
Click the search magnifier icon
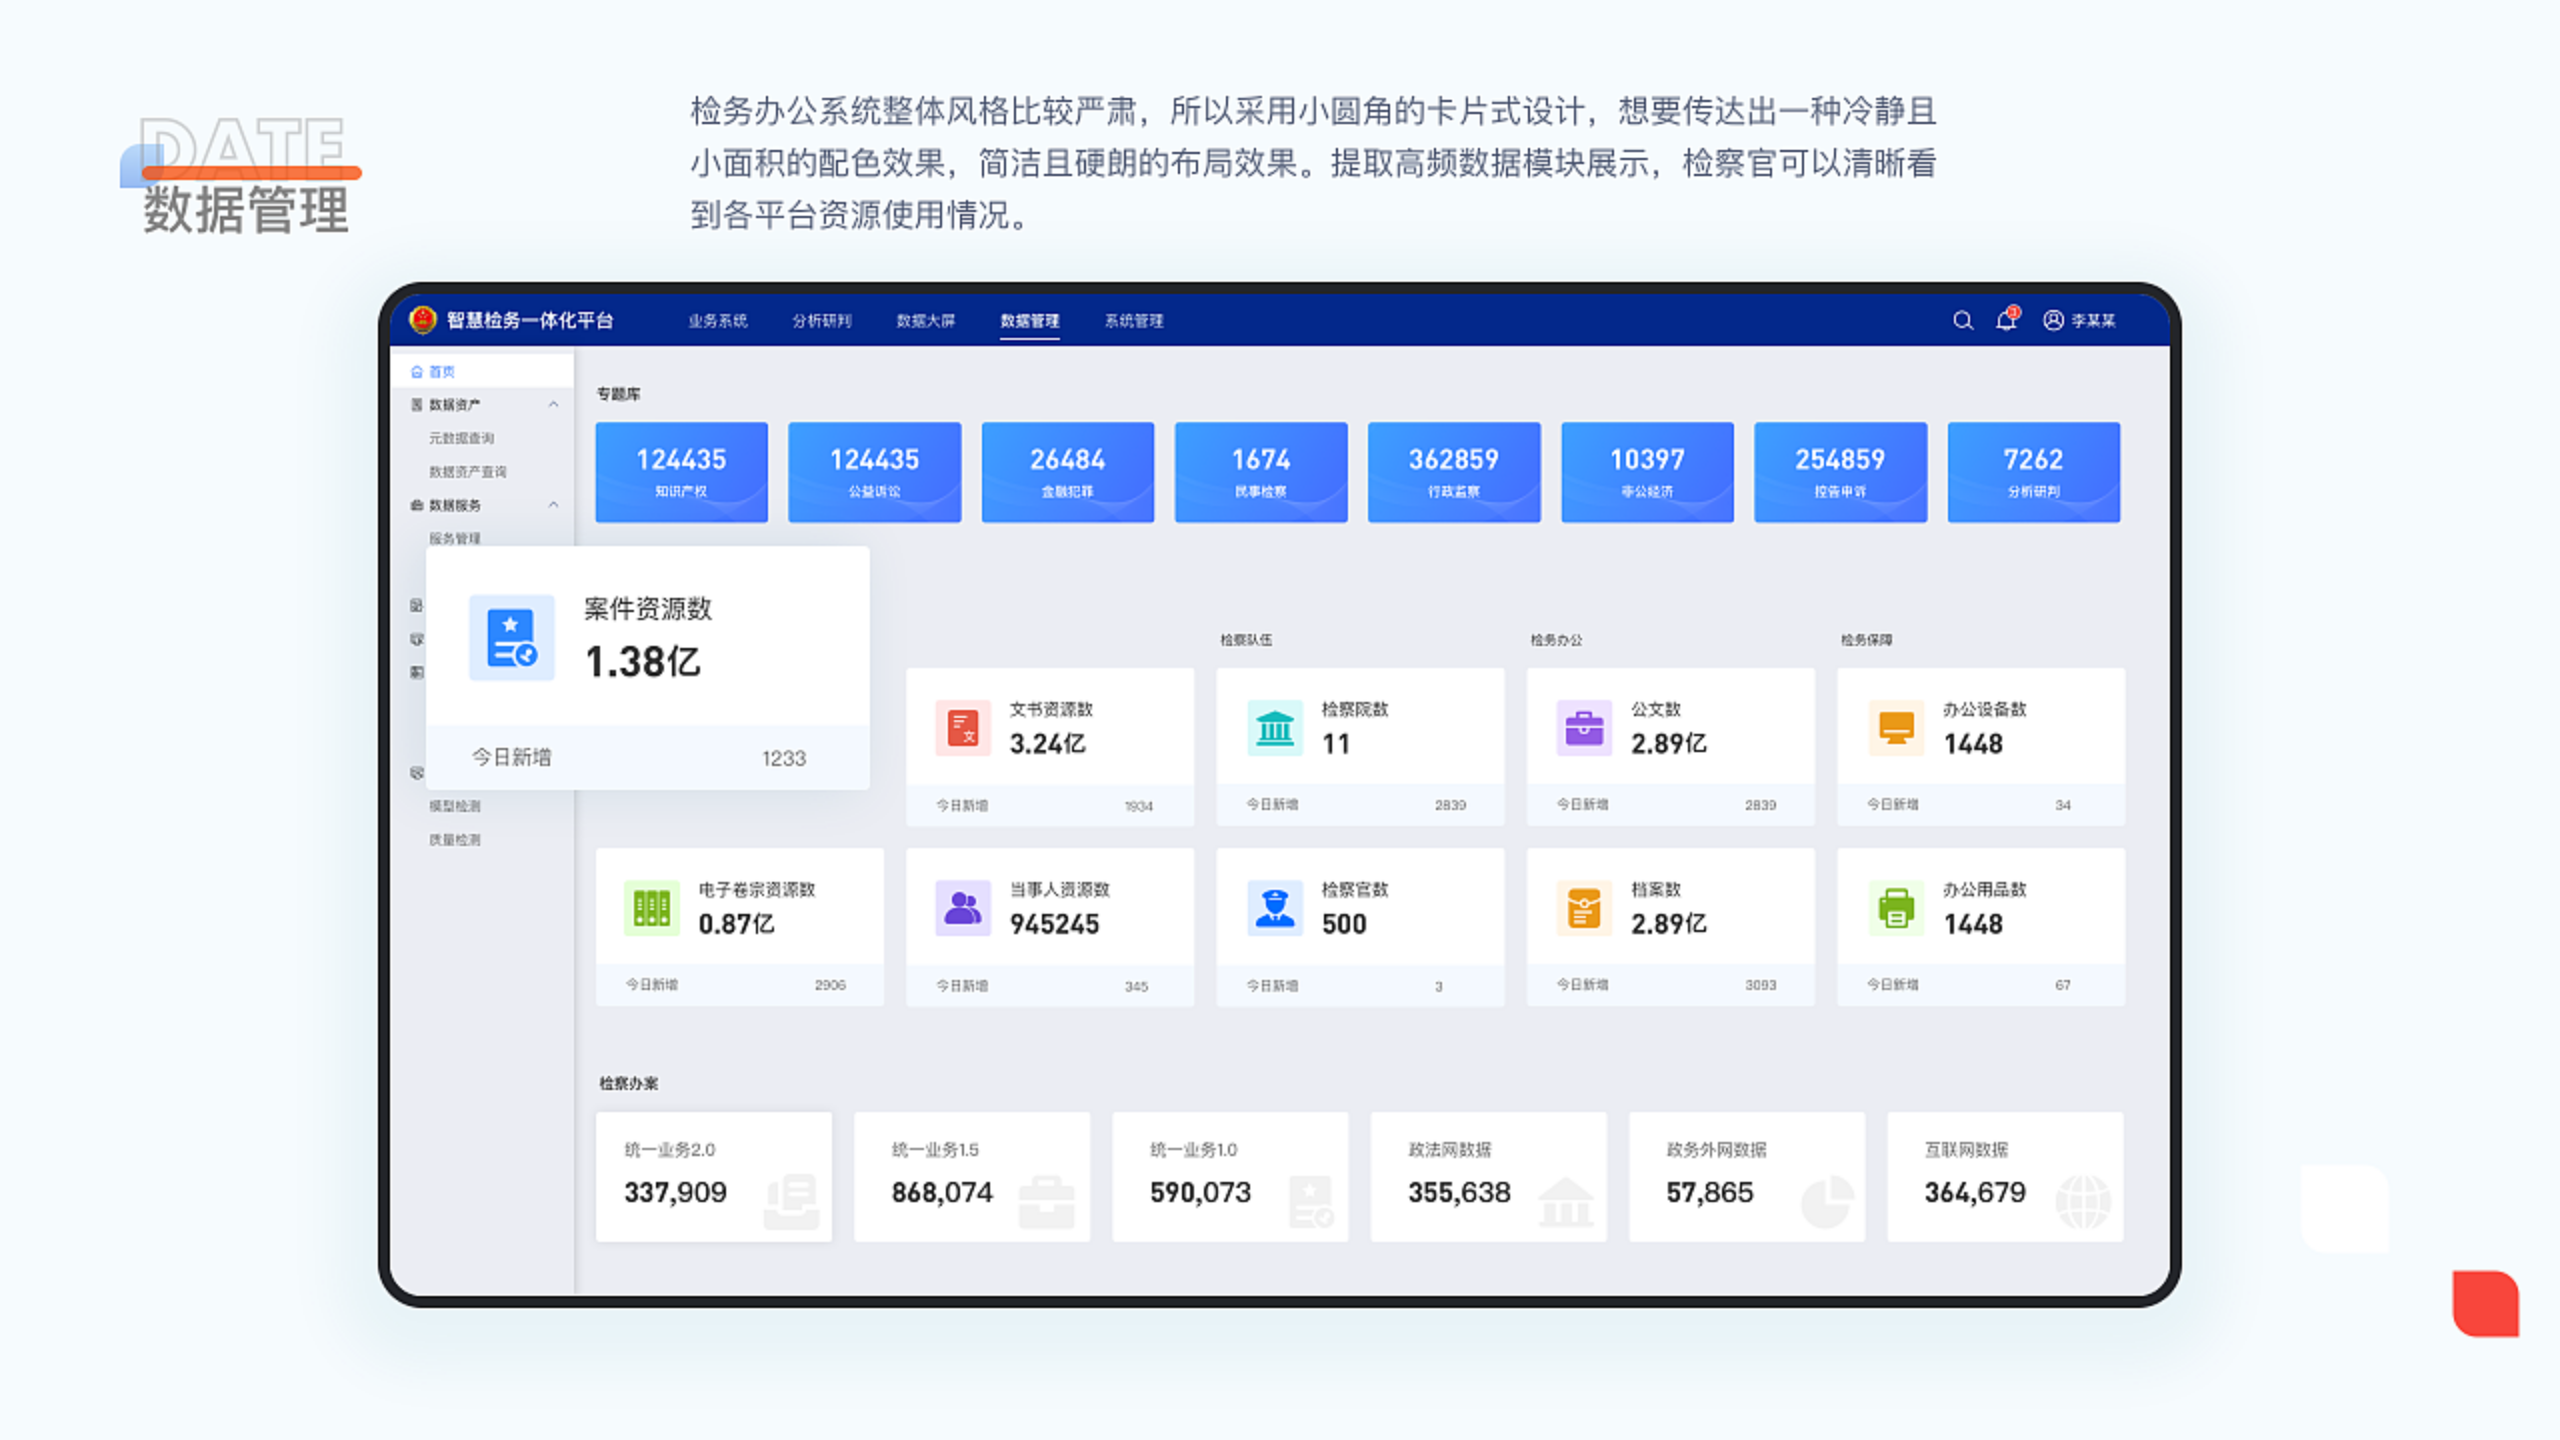[1962, 320]
